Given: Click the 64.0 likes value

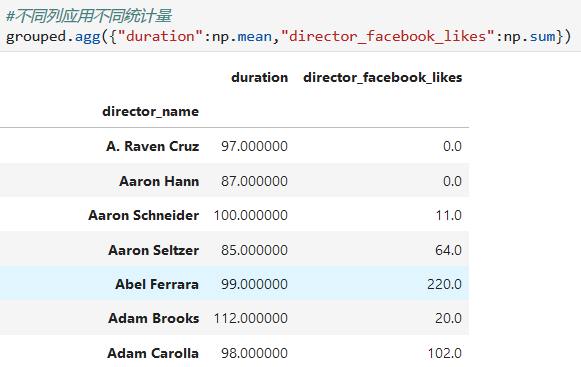Looking at the screenshot, I should (x=448, y=250).
